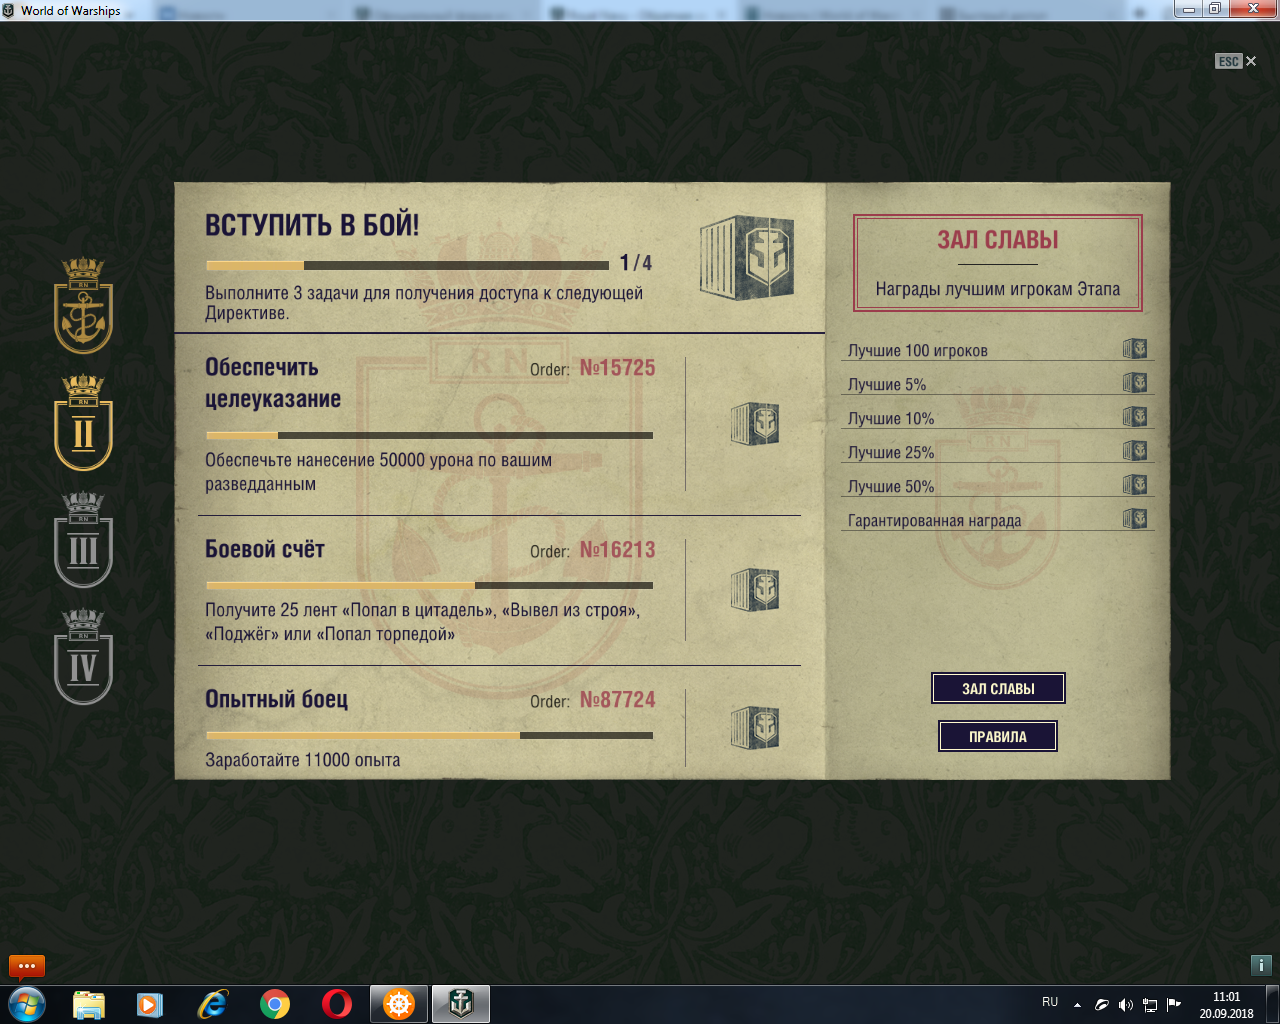Viewport: 1280px width, 1024px height.
Task: Click container icon for Лучшие 5%
Action: (x=1135, y=382)
